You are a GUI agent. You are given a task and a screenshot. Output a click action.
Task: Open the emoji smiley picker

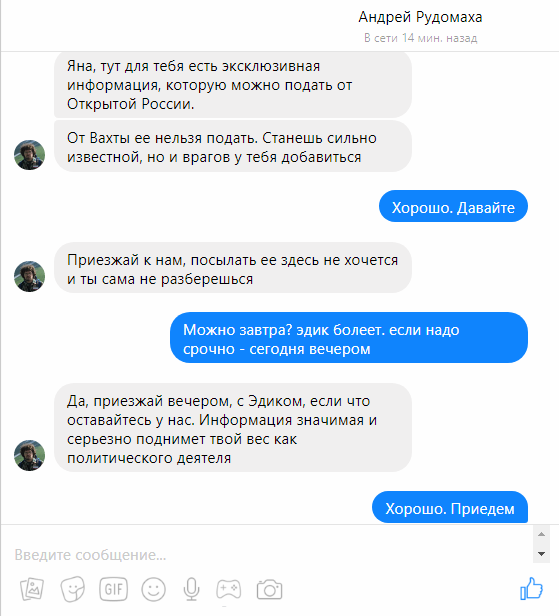pos(154,589)
